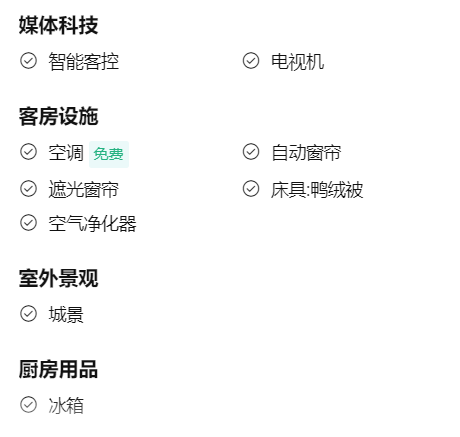Select the 媒体科技 section heading
460x437 pixels.
58,25
